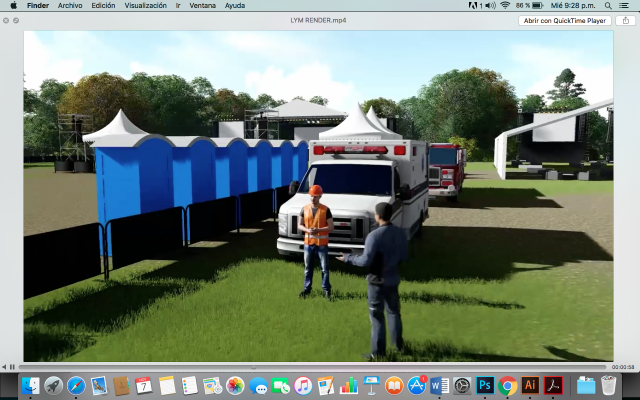This screenshot has height=400, width=640.
Task: Open the Archivo menu
Action: click(70, 5)
